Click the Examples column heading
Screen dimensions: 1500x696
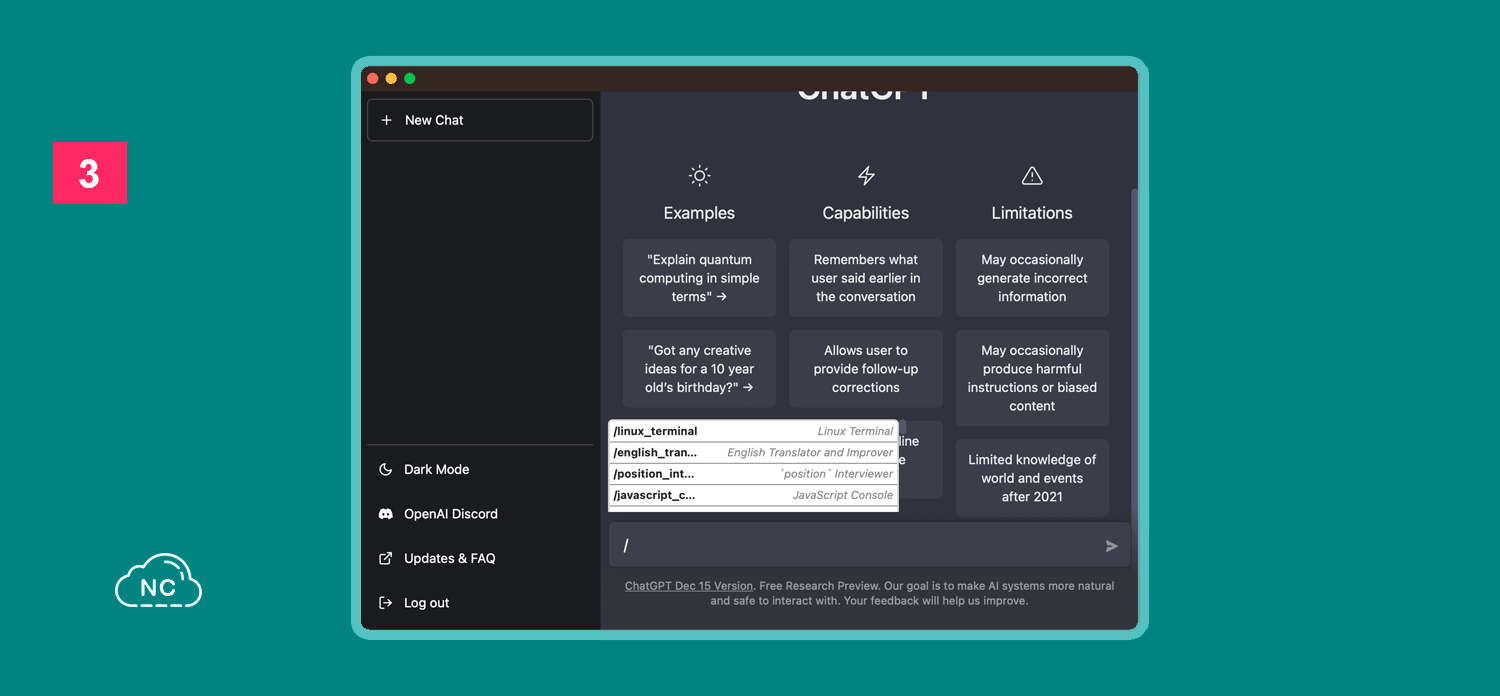(x=699, y=213)
